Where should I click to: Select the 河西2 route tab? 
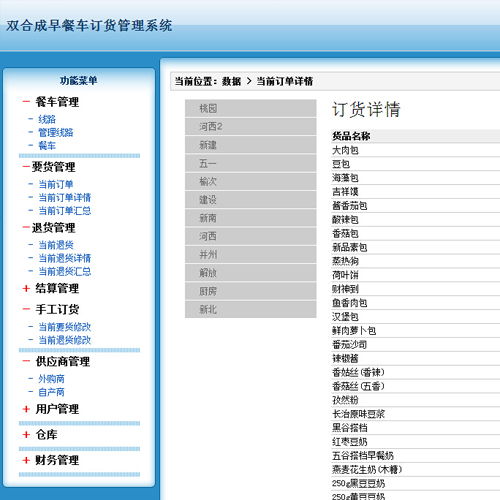coord(251,127)
